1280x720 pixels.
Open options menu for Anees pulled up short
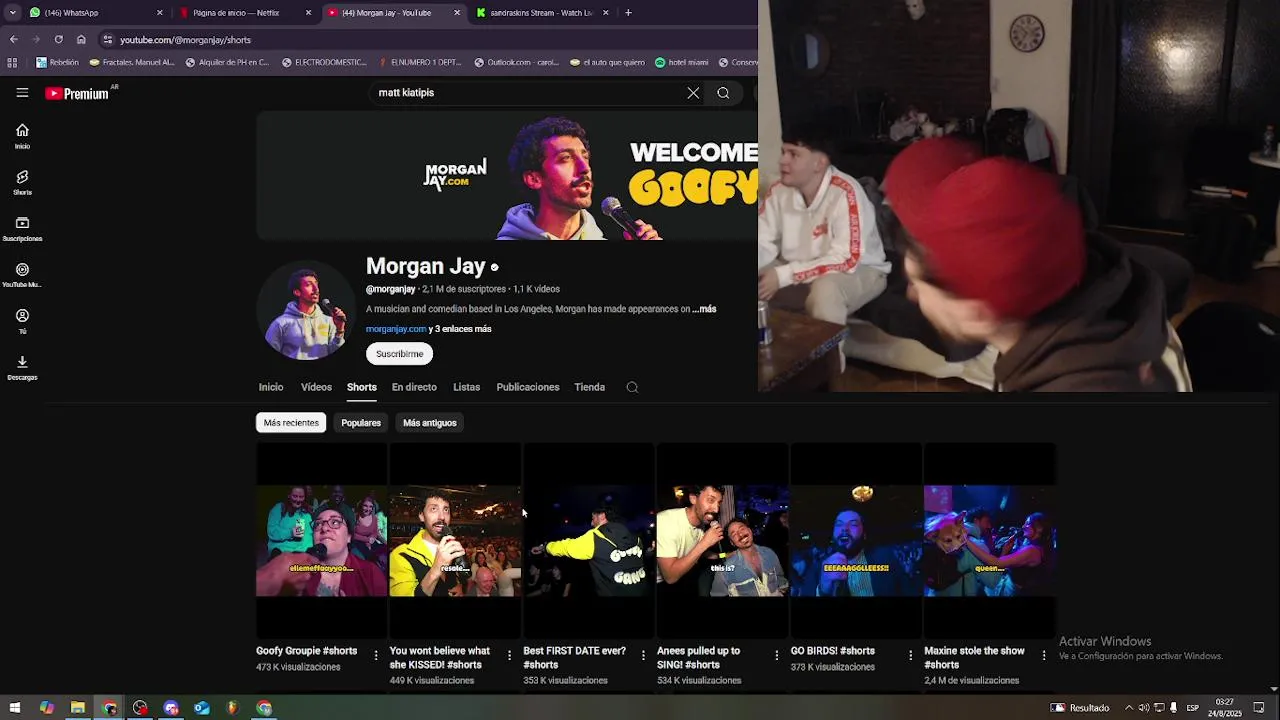point(777,655)
